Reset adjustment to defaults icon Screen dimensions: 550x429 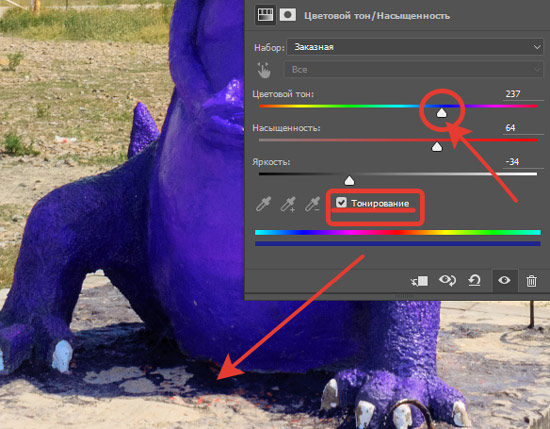tap(474, 281)
